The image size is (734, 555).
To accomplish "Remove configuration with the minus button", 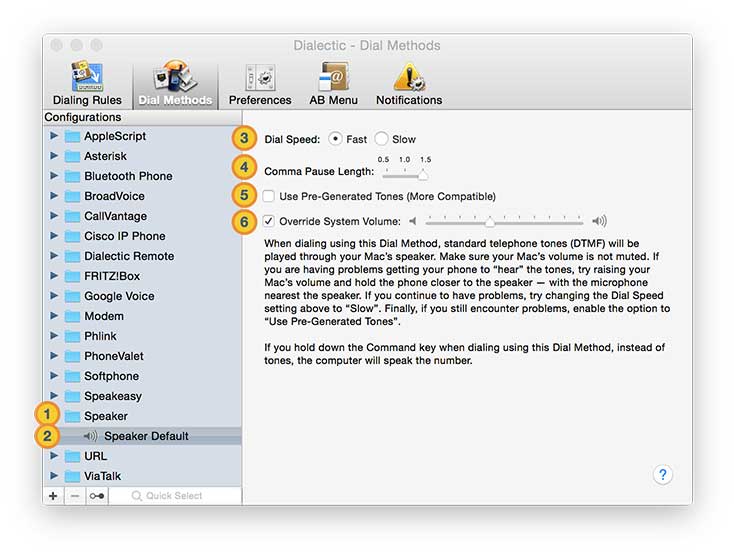I will pyautogui.click(x=75, y=496).
